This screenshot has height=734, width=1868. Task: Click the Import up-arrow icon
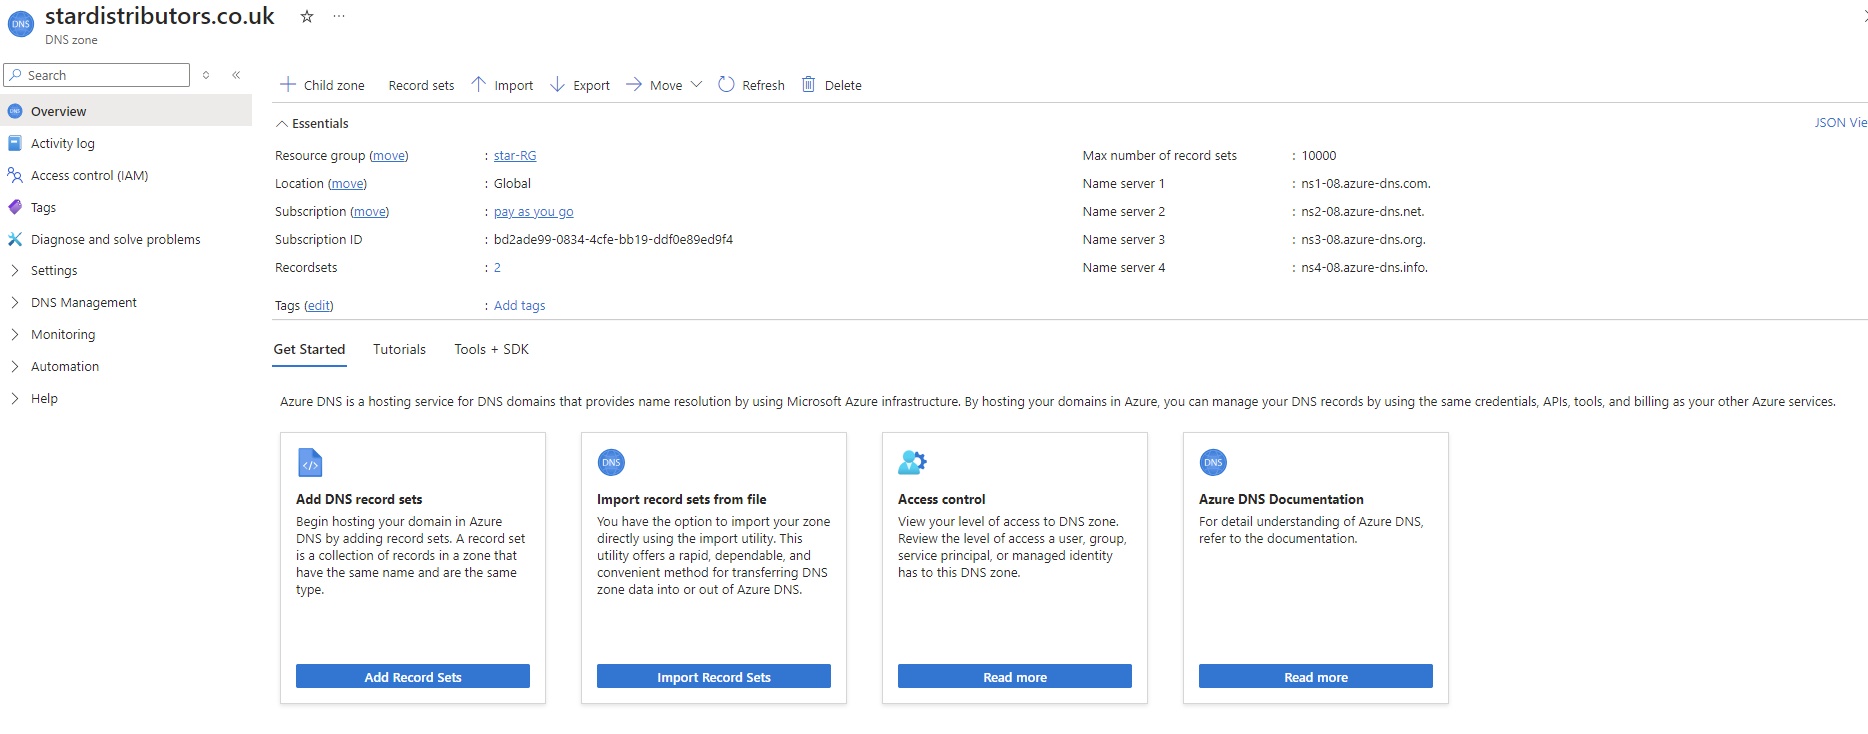coord(478,84)
